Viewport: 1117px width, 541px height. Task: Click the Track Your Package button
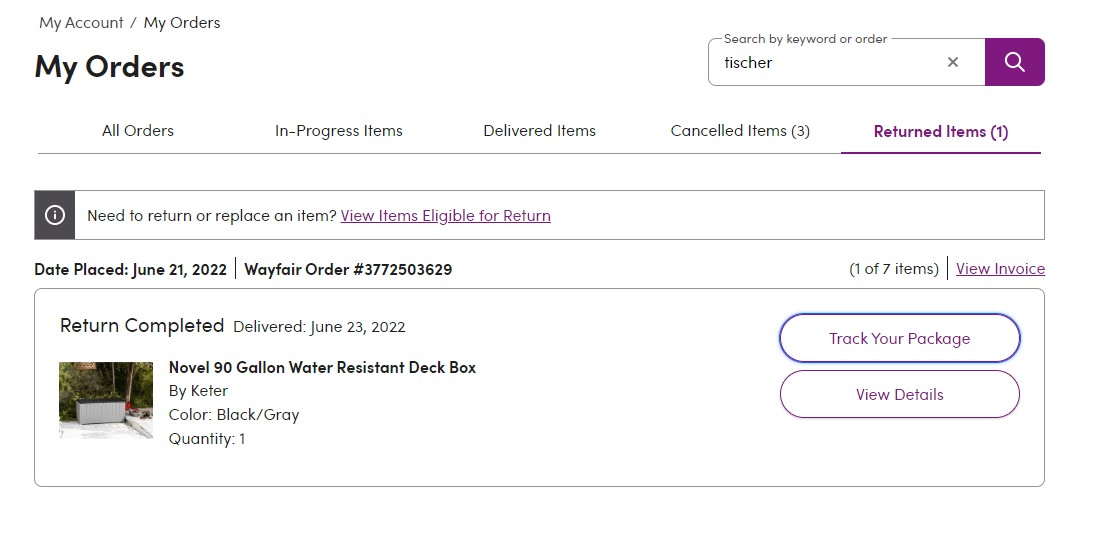click(900, 339)
